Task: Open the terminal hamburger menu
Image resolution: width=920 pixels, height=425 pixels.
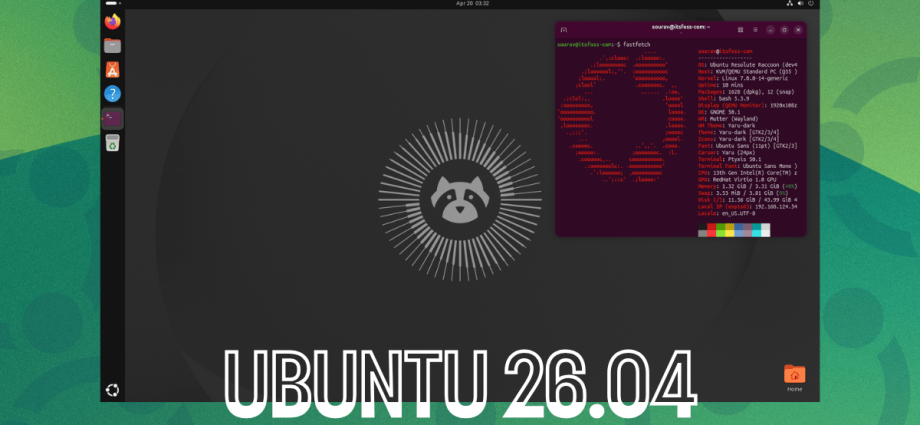Action: point(755,29)
